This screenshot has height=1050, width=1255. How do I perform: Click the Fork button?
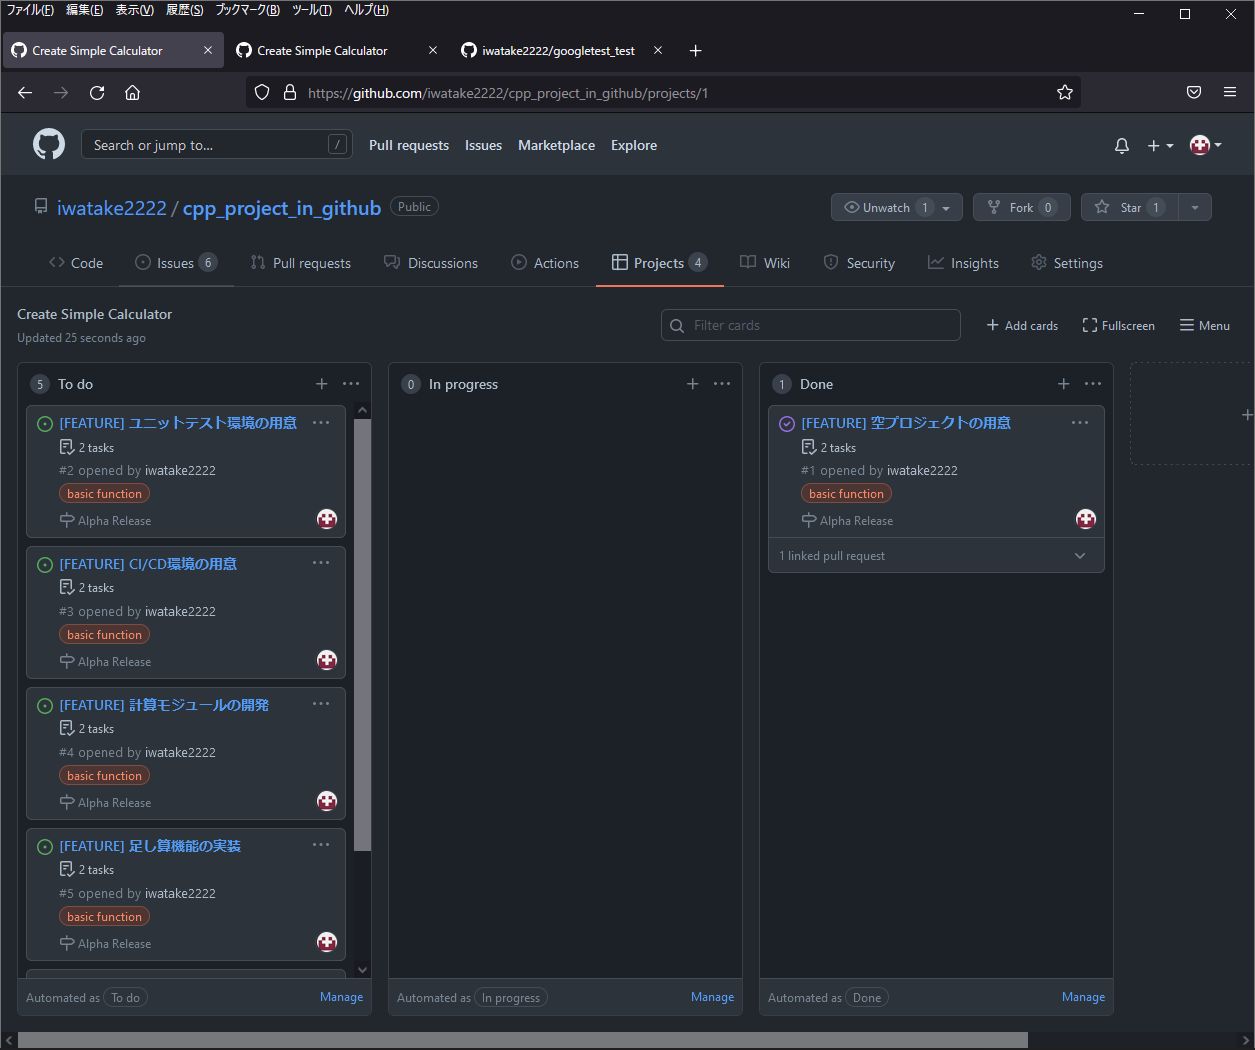coord(1021,207)
